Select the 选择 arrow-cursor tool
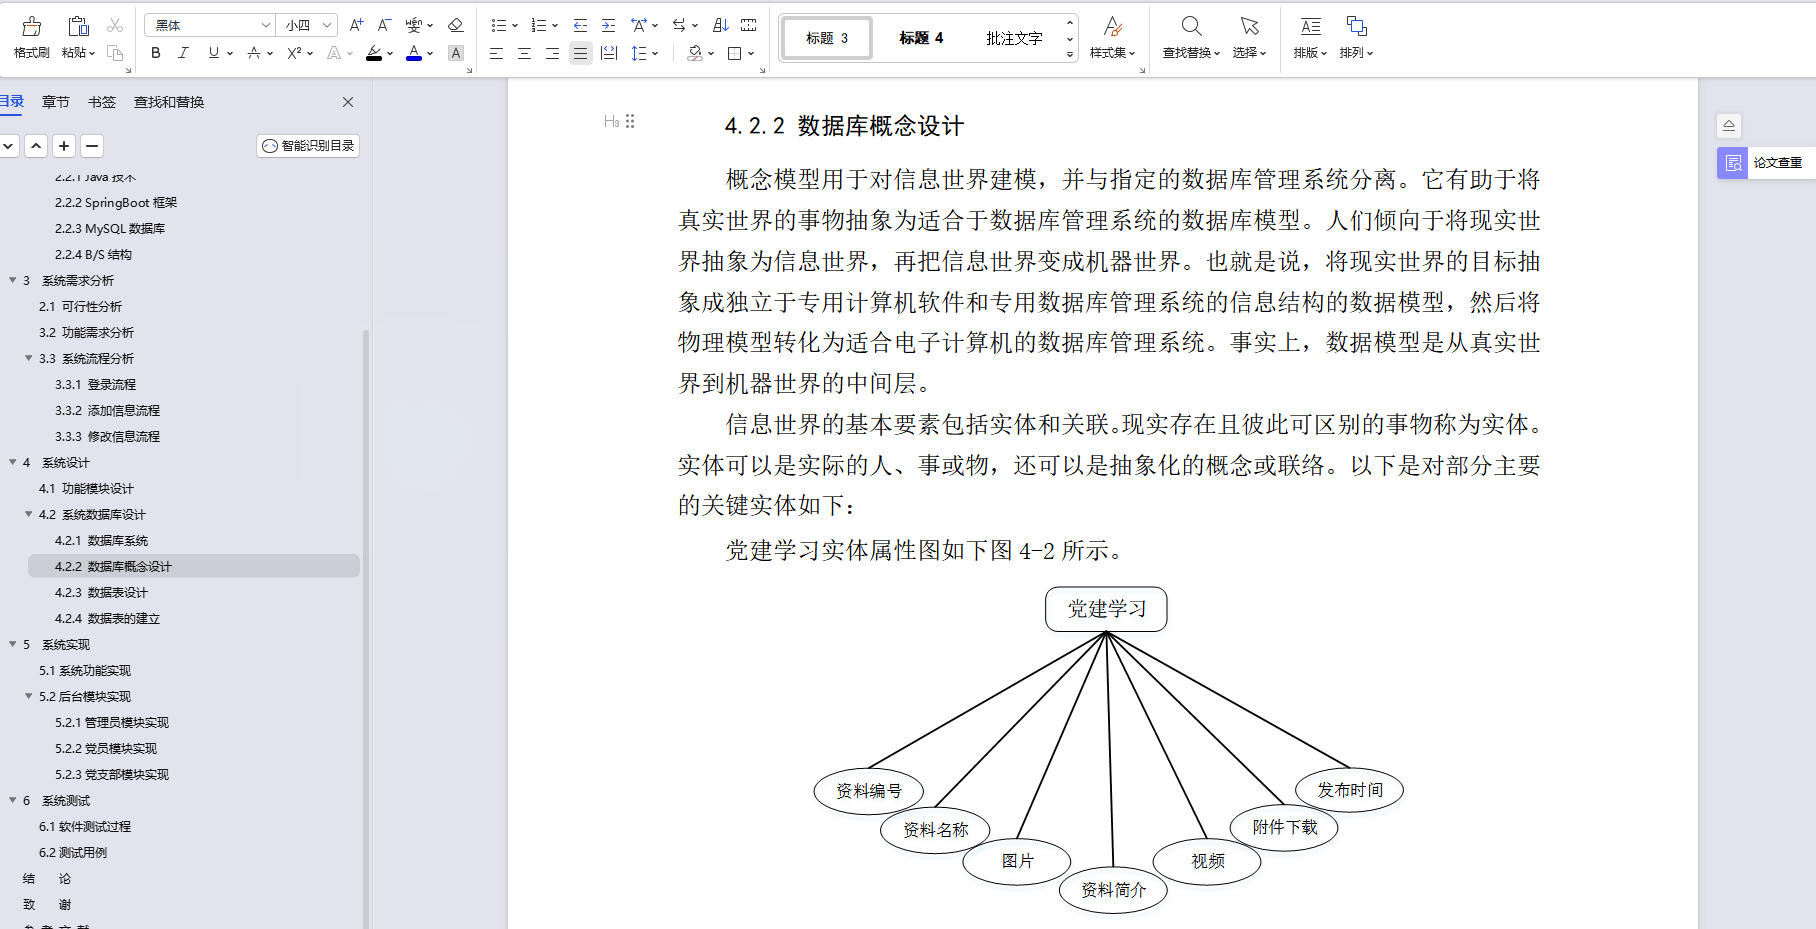 pyautogui.click(x=1249, y=38)
